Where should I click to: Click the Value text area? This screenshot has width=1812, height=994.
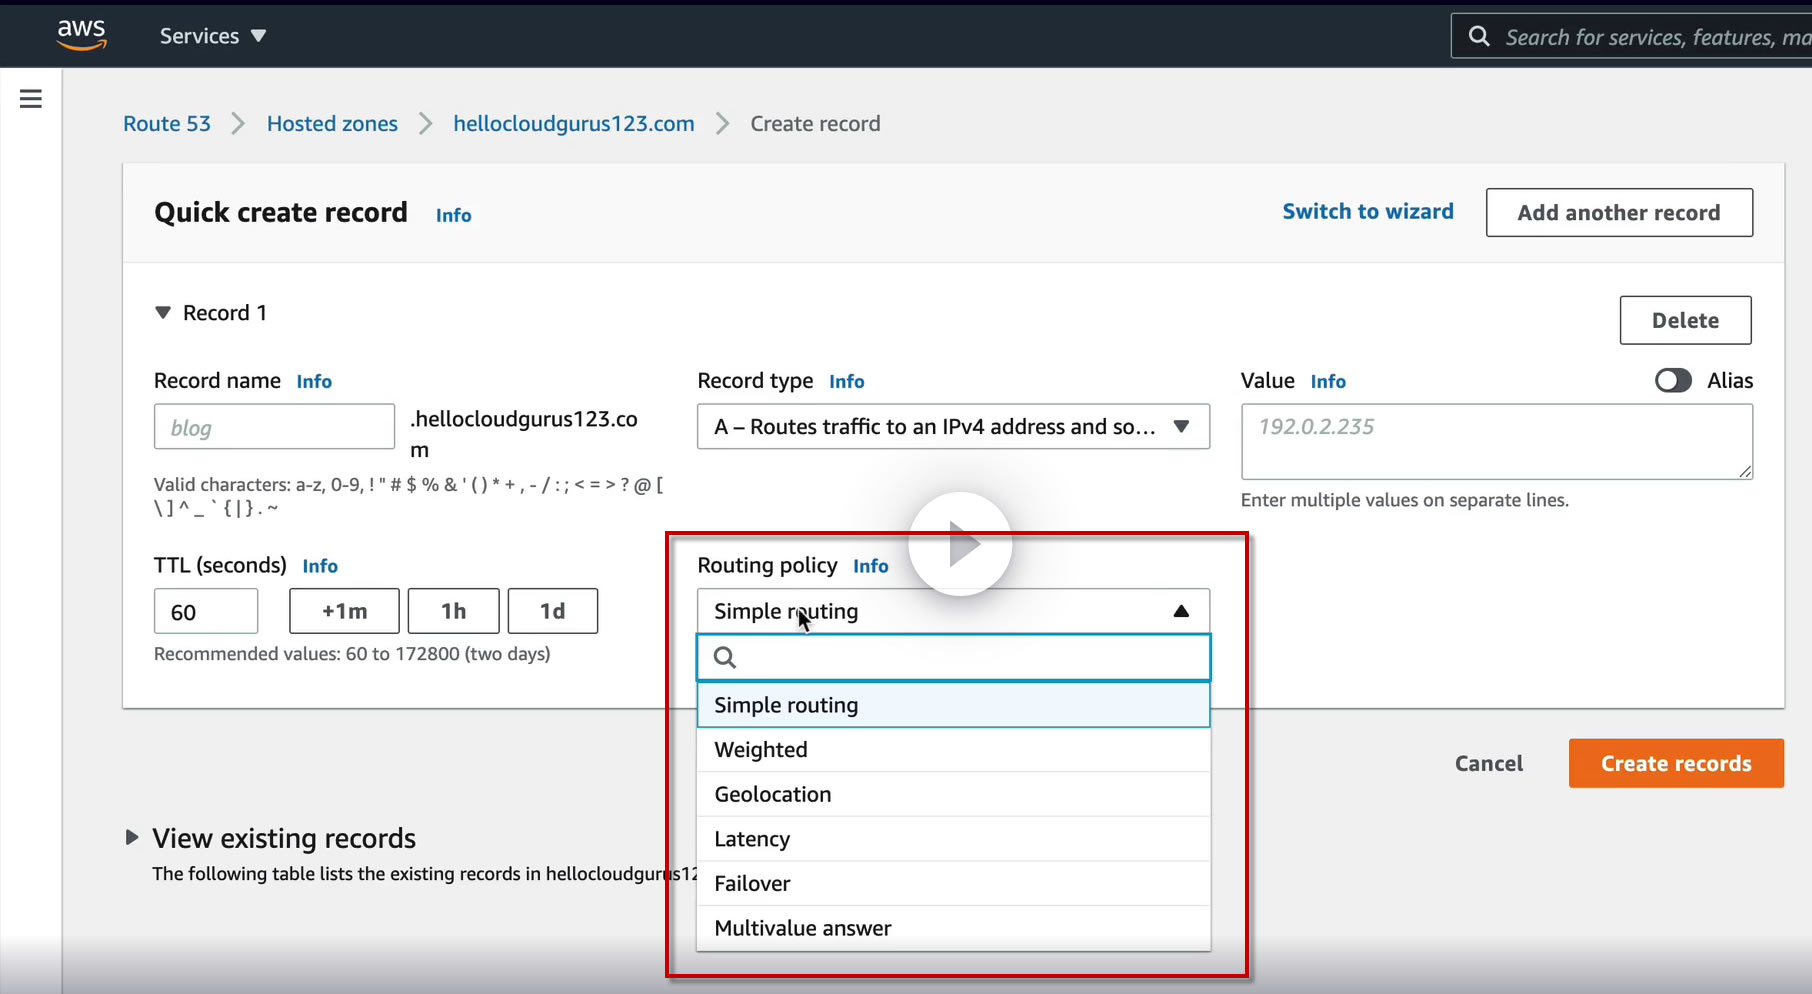(1496, 442)
